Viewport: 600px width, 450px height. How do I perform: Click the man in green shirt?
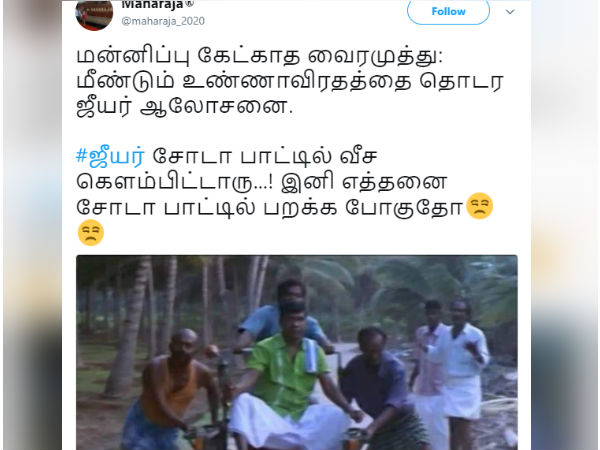tap(286, 379)
